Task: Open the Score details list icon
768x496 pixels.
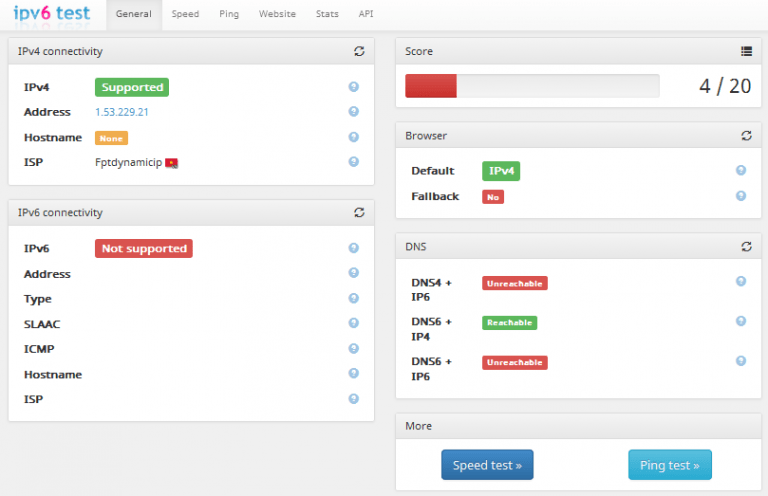Action: [746, 51]
